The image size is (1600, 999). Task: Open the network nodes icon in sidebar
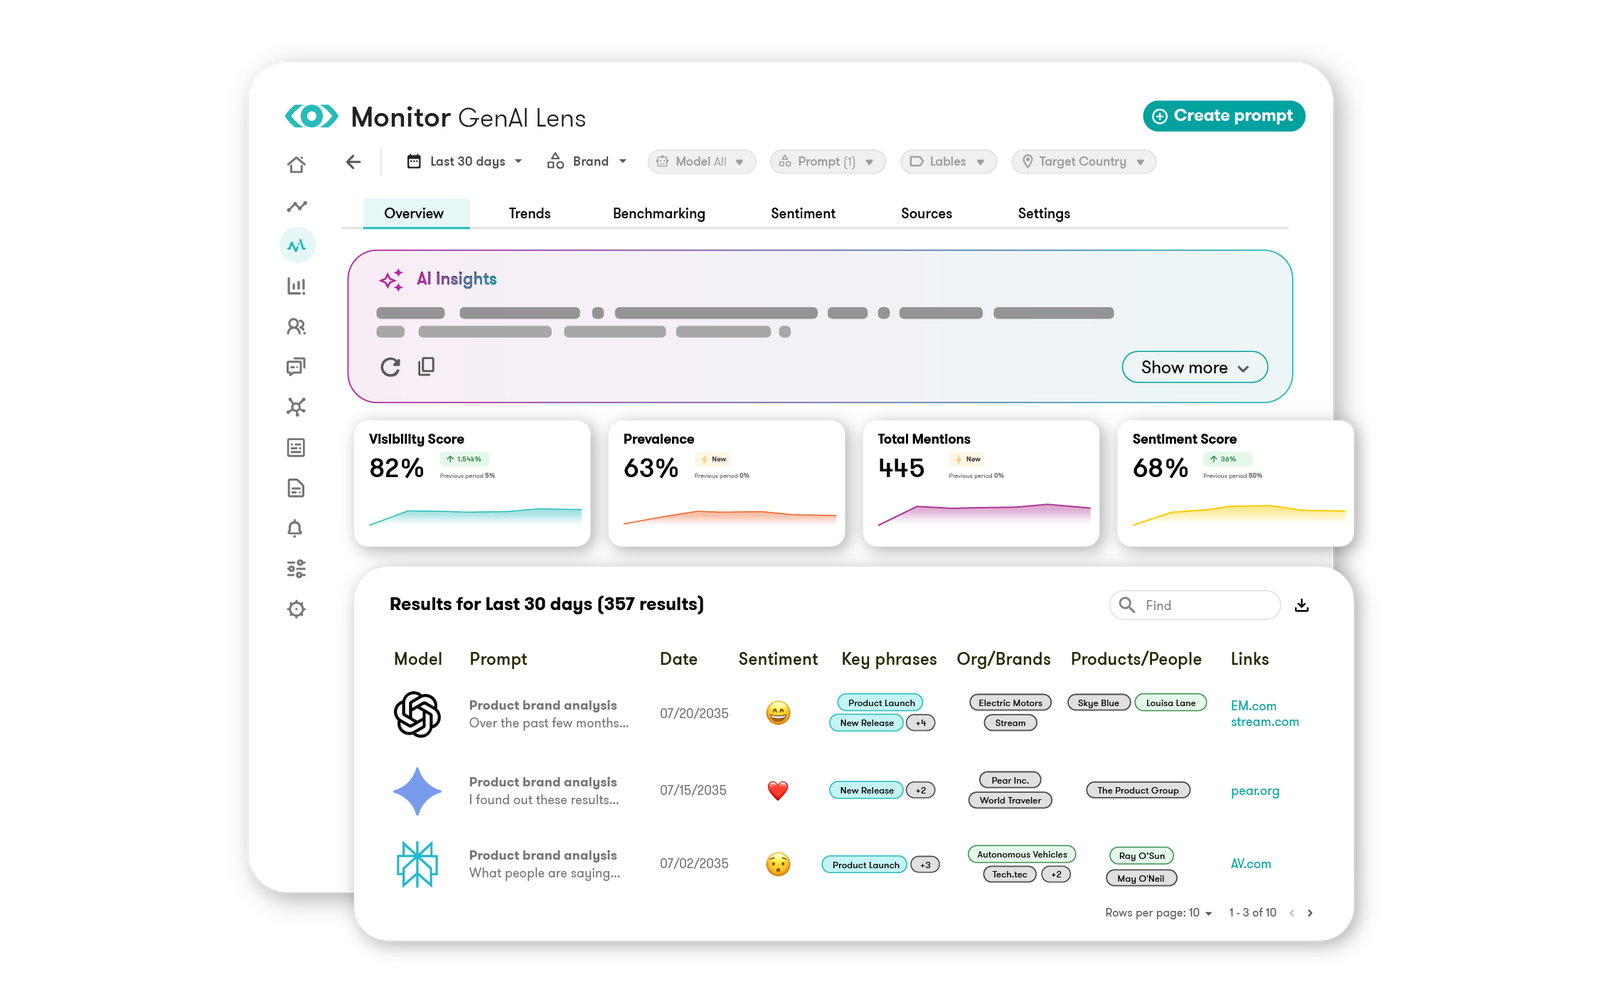click(x=296, y=407)
